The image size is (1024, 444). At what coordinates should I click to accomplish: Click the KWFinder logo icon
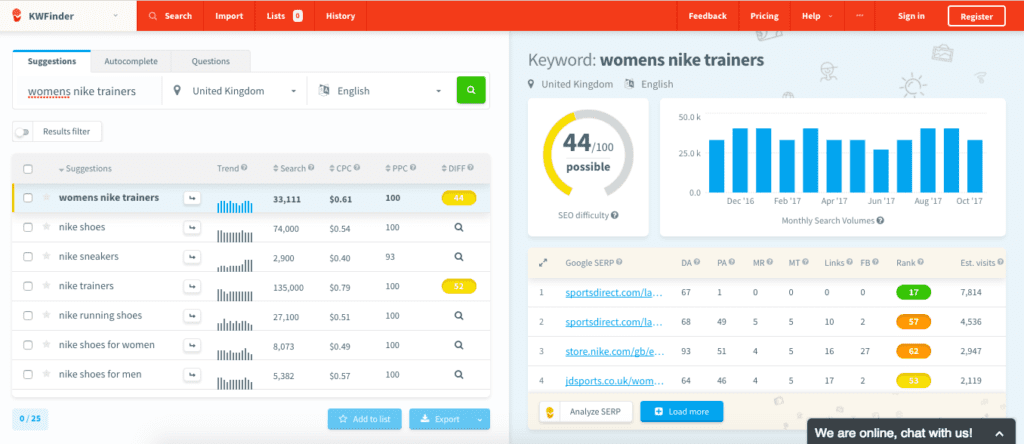(x=16, y=16)
